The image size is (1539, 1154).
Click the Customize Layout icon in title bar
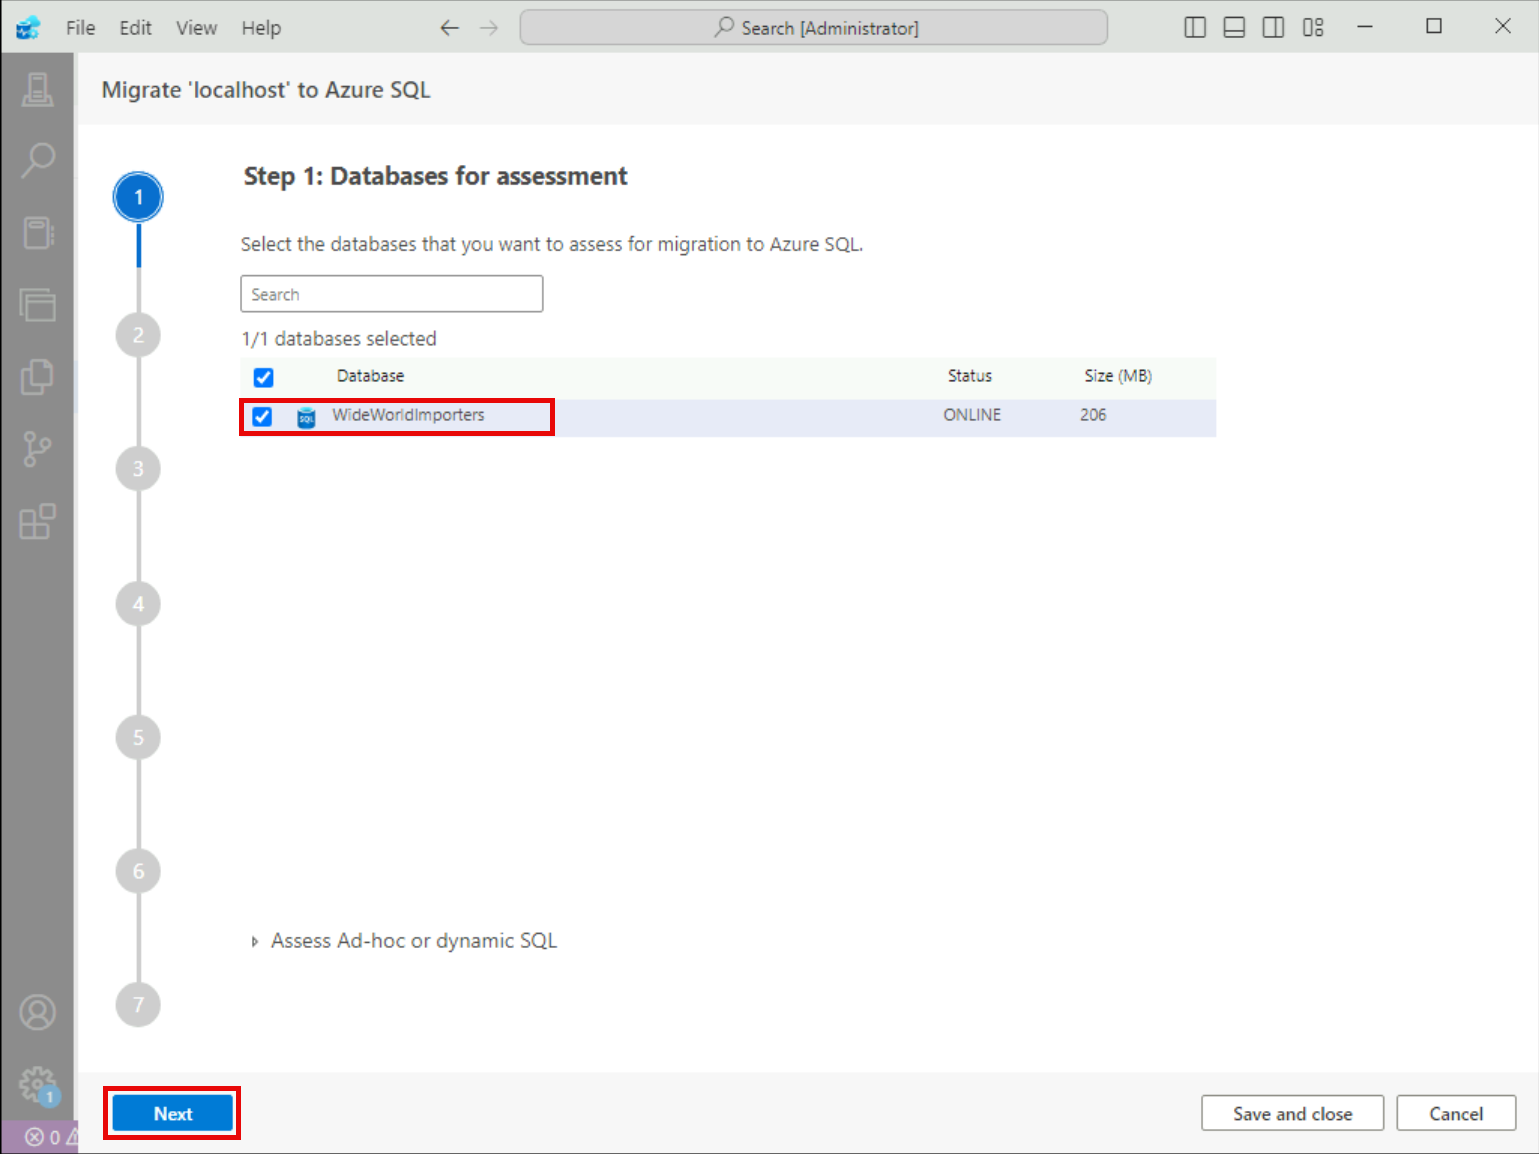tap(1313, 28)
